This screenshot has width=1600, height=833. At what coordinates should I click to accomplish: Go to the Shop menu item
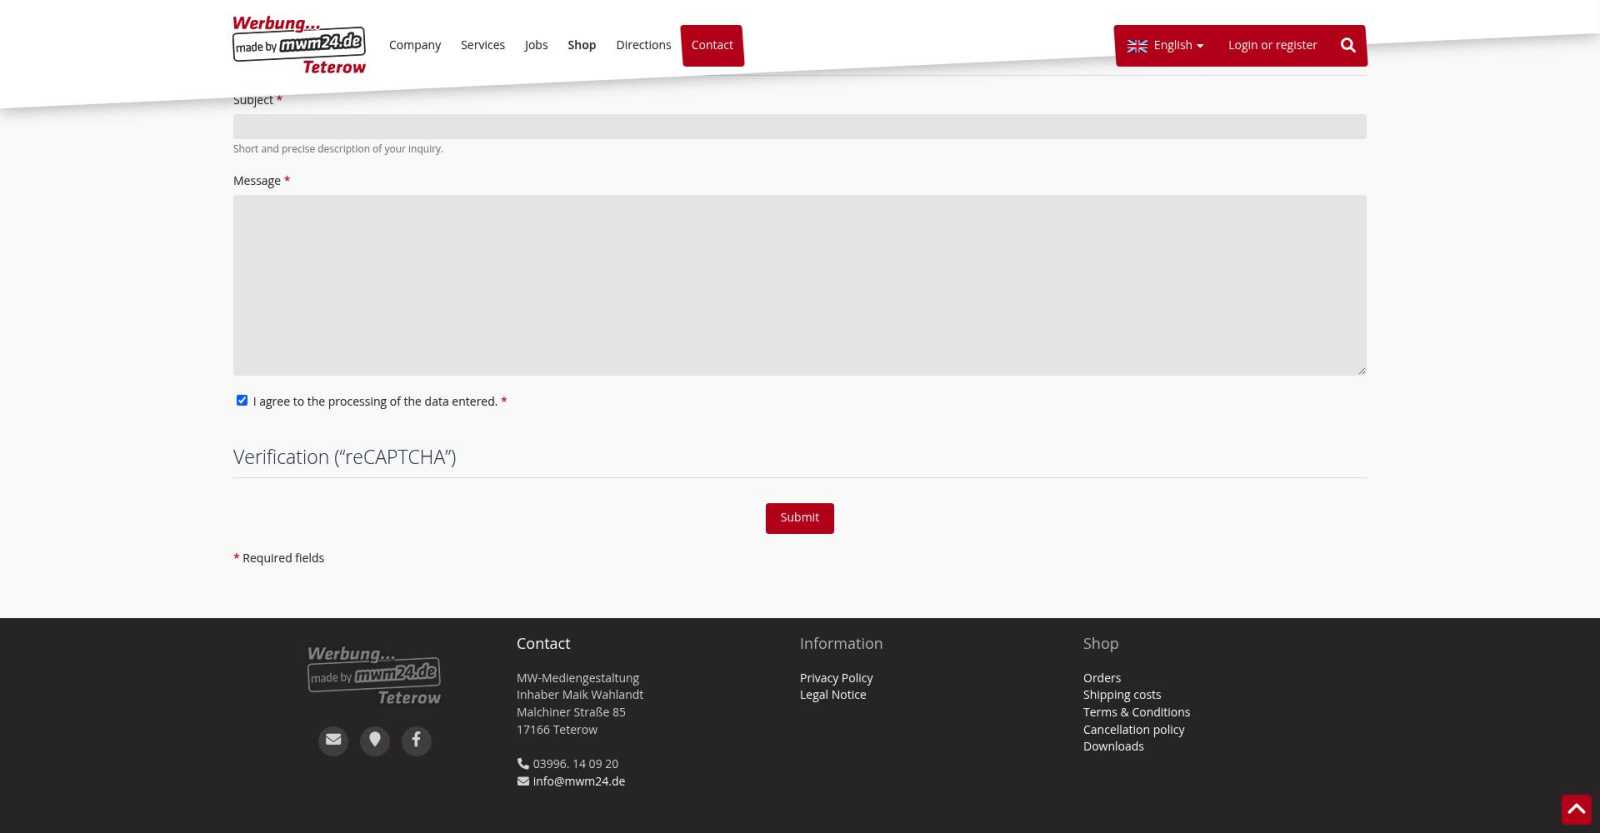[x=581, y=45]
